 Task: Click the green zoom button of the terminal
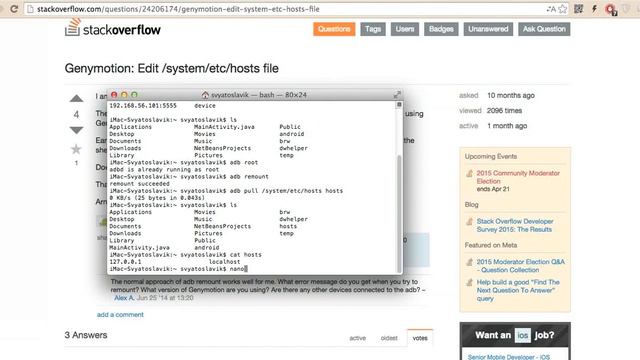pyautogui.click(x=134, y=95)
